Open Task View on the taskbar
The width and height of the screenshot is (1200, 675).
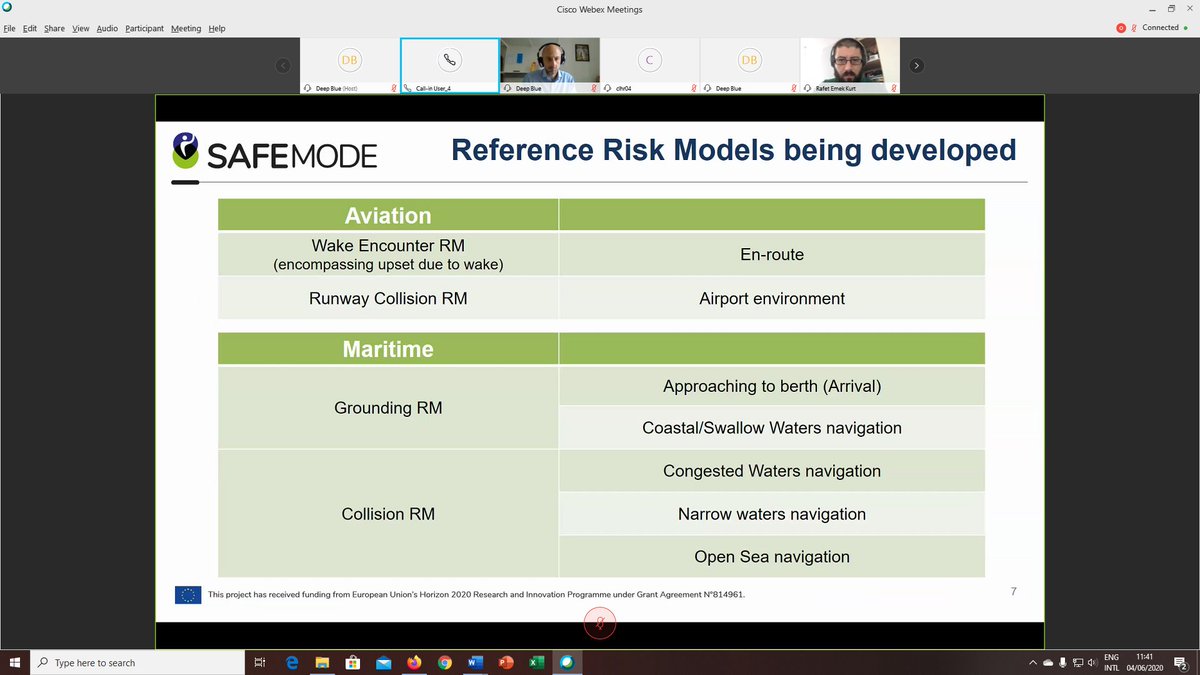pyautogui.click(x=260, y=662)
